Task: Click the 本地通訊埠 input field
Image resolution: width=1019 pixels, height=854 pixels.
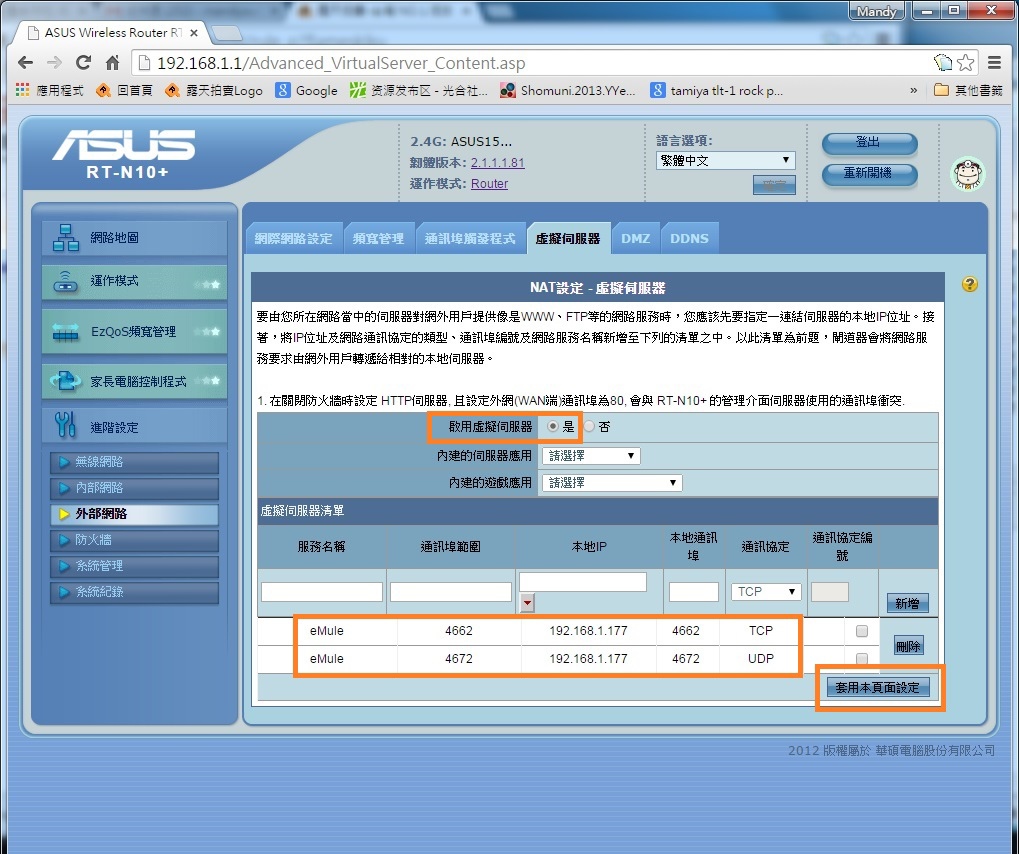Action: point(694,592)
